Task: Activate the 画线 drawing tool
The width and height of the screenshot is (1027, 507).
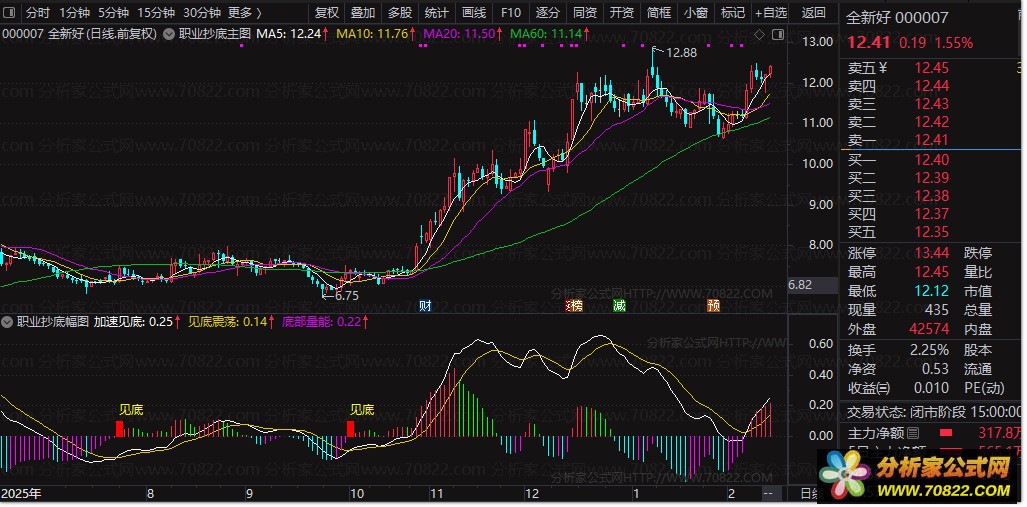Action: pos(474,12)
